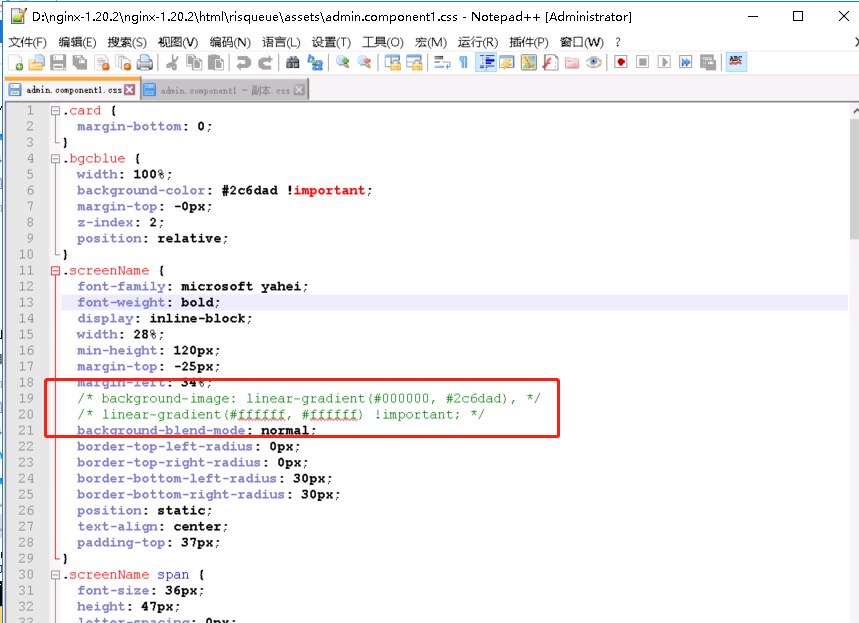
Task: Save the current file with Save icon
Action: 58,63
